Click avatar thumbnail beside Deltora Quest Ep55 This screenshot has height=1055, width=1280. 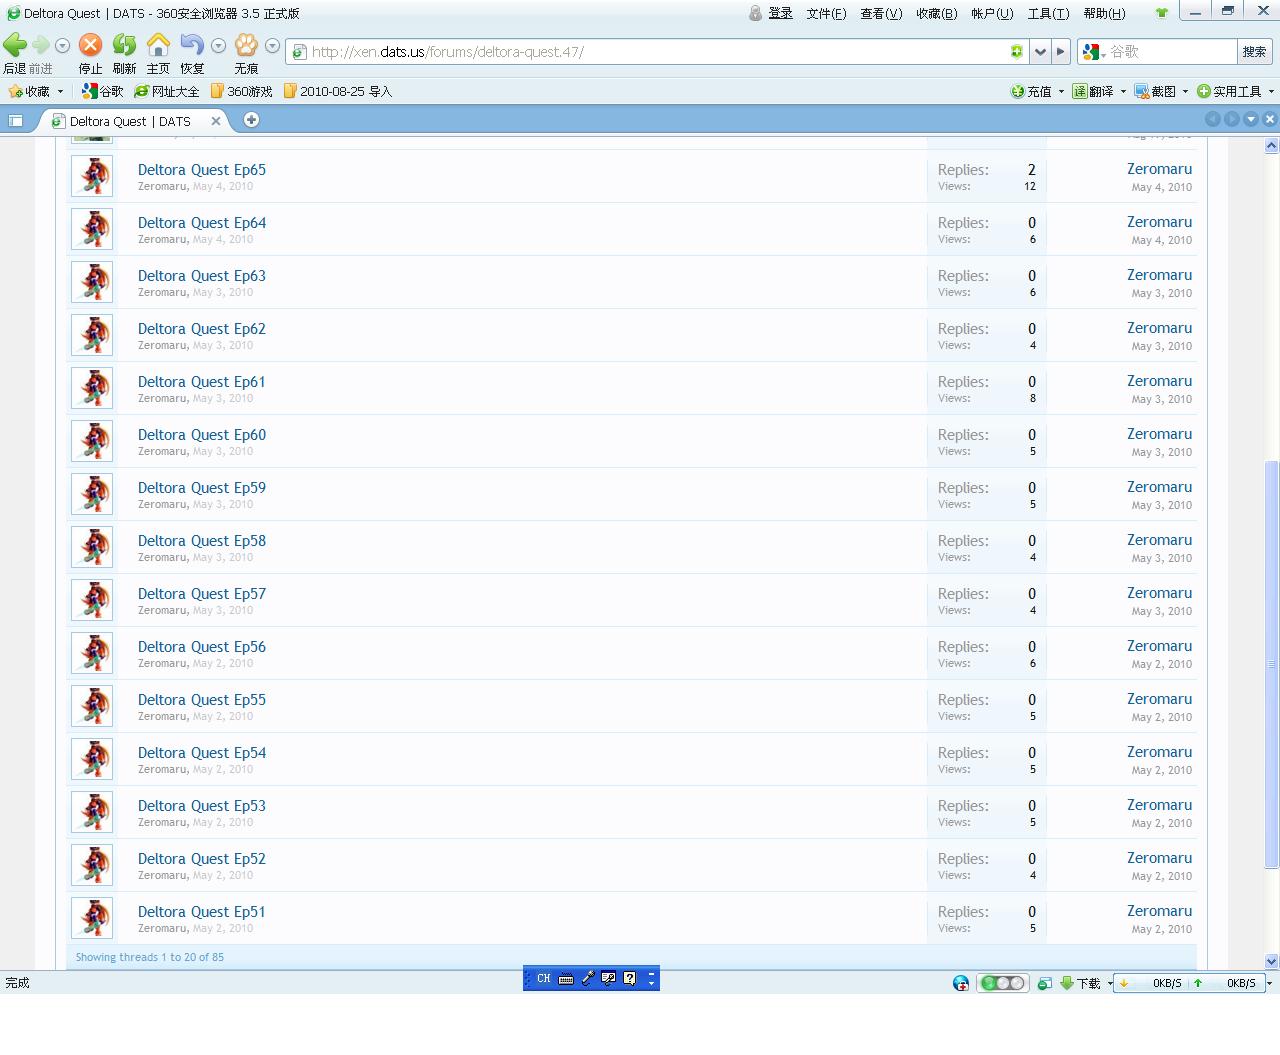point(92,706)
